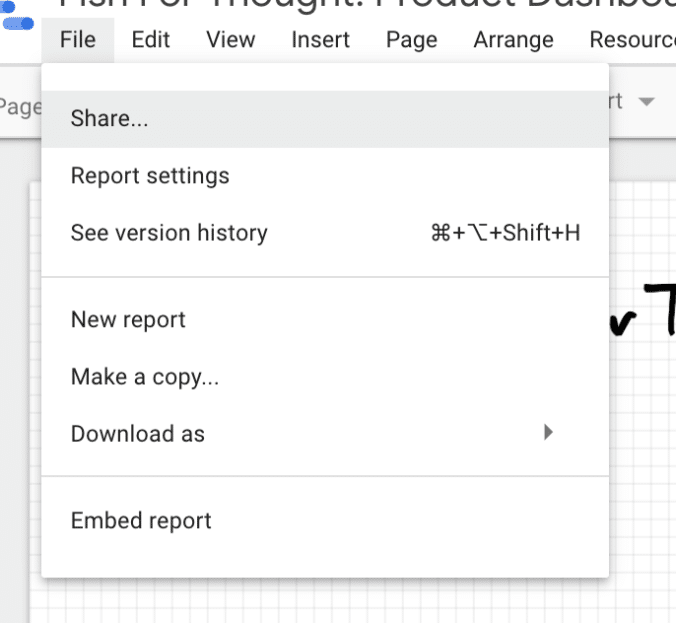676x623 pixels.
Task: Select See version history
Action: point(325,233)
